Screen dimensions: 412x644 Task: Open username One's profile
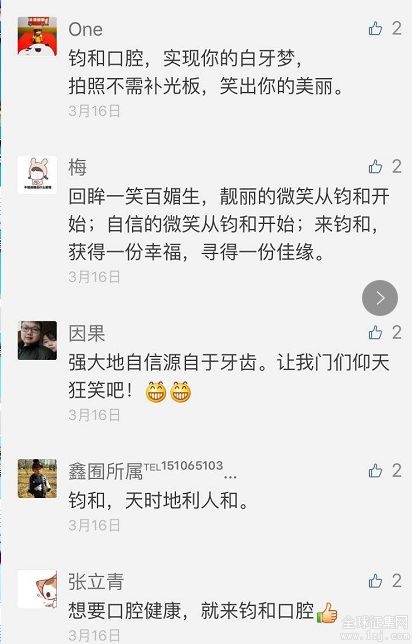(85, 29)
